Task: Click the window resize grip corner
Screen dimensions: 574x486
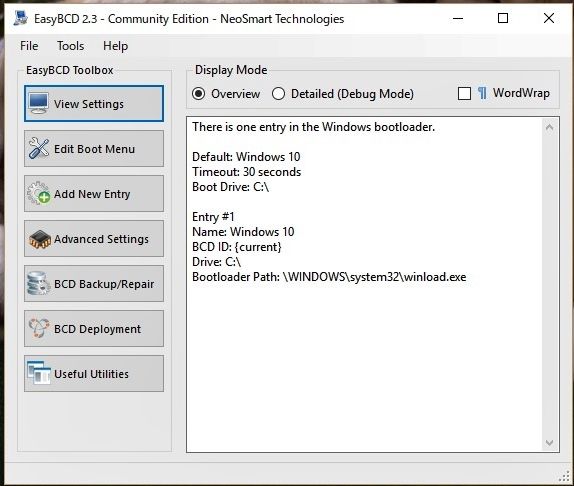Action: [x=565, y=476]
